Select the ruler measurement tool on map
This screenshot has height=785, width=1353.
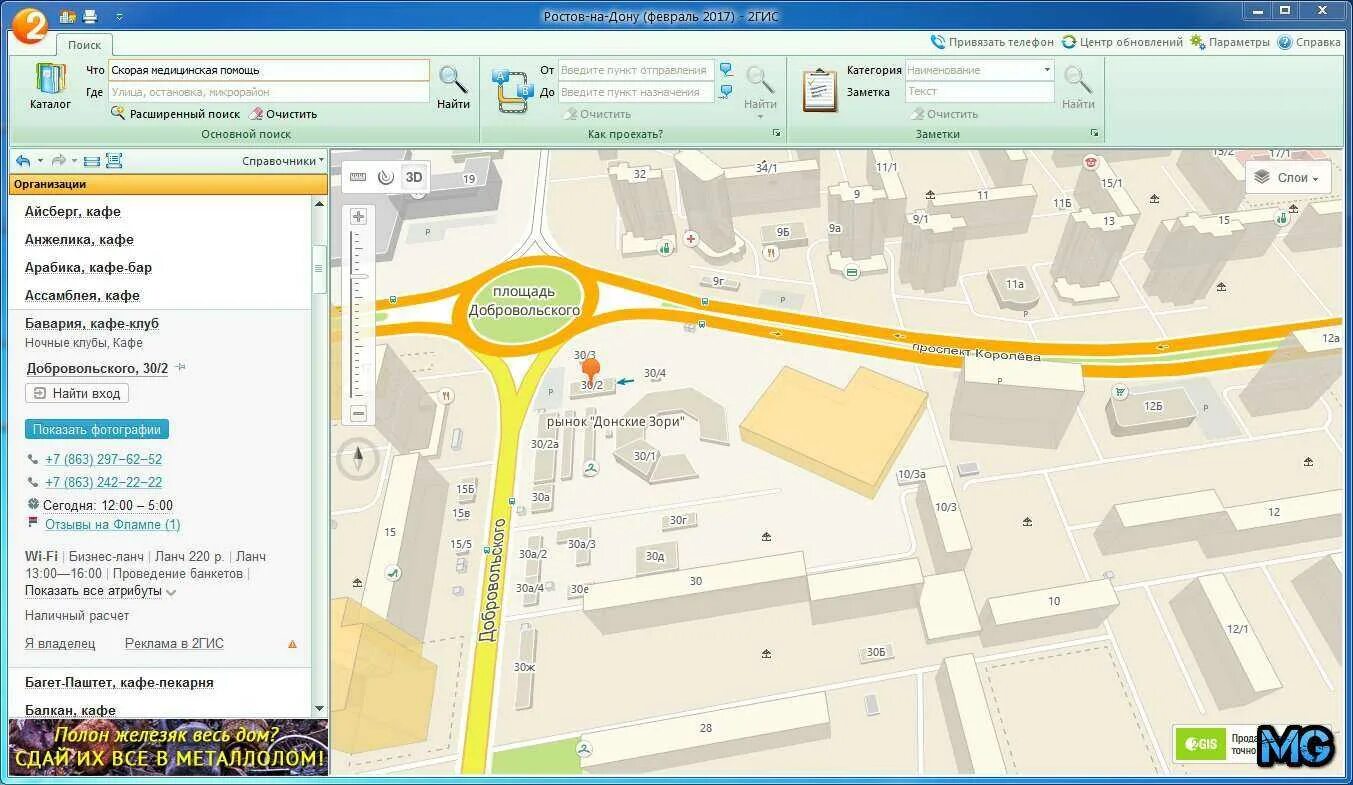coord(358,177)
